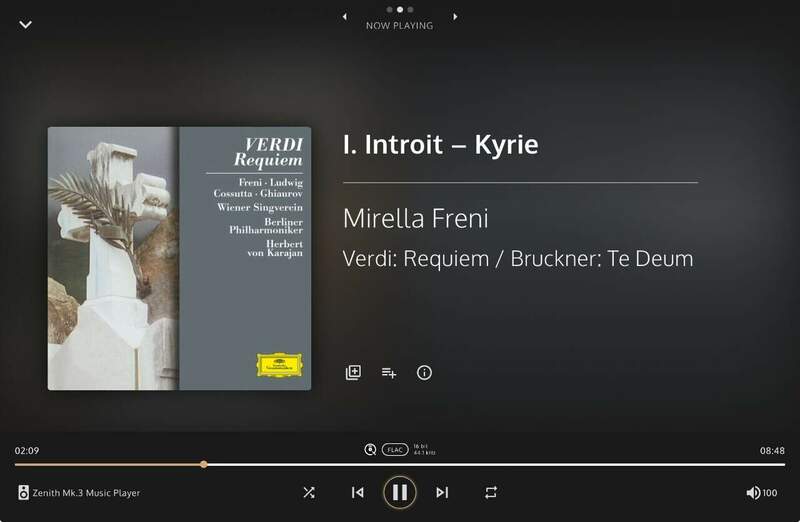Add album to library icon
The height and width of the screenshot is (522, 800).
(x=353, y=372)
